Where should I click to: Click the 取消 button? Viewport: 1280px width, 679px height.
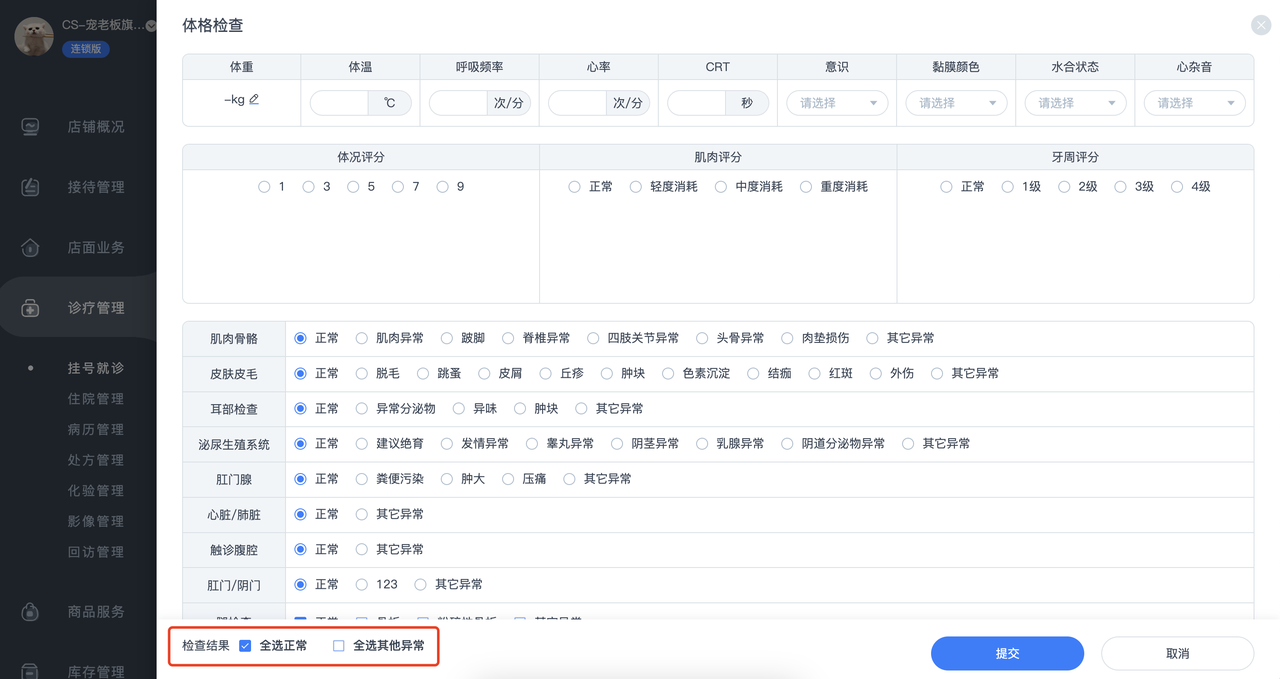point(1177,653)
